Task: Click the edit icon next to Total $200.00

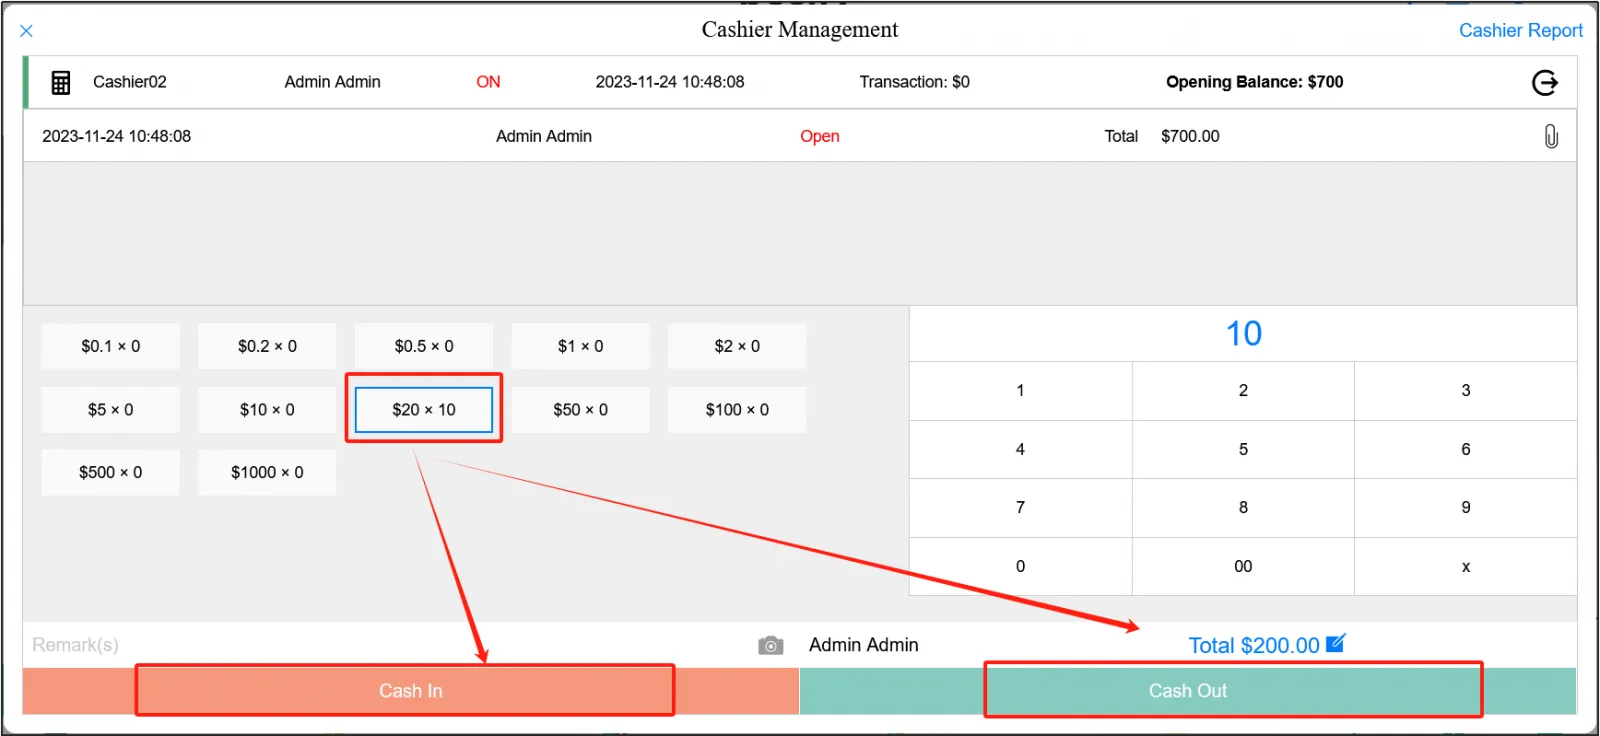Action: (x=1335, y=644)
